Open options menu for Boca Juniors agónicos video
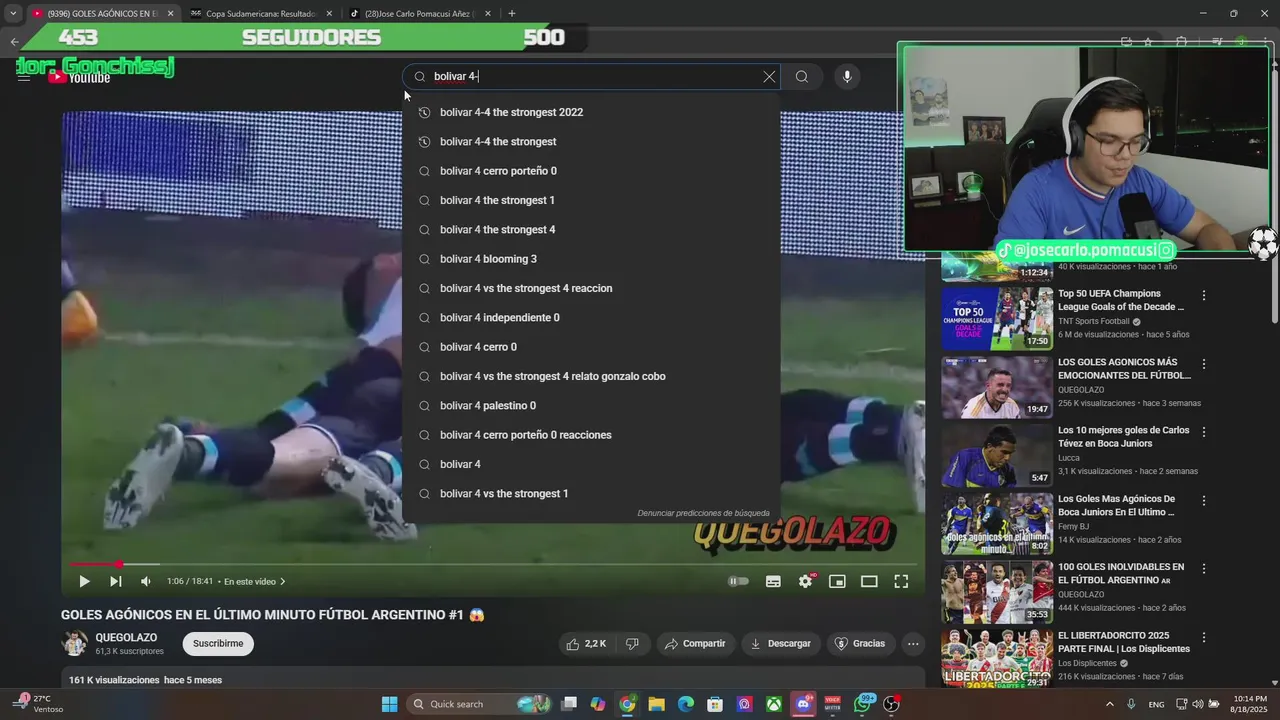 pos(1204,500)
